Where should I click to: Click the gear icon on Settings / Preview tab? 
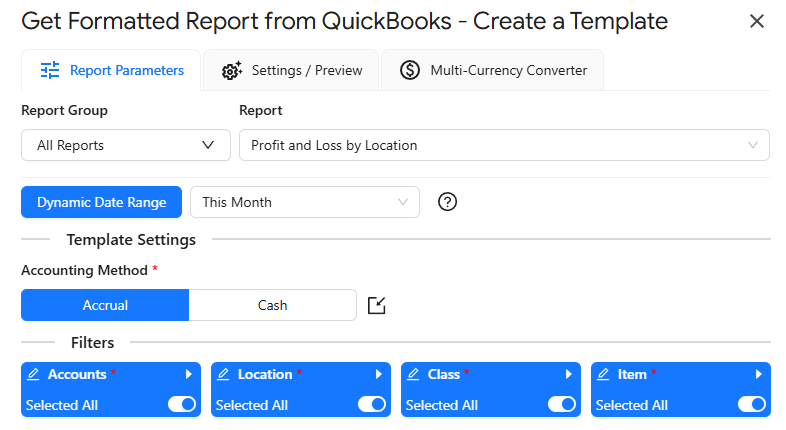[x=232, y=71]
